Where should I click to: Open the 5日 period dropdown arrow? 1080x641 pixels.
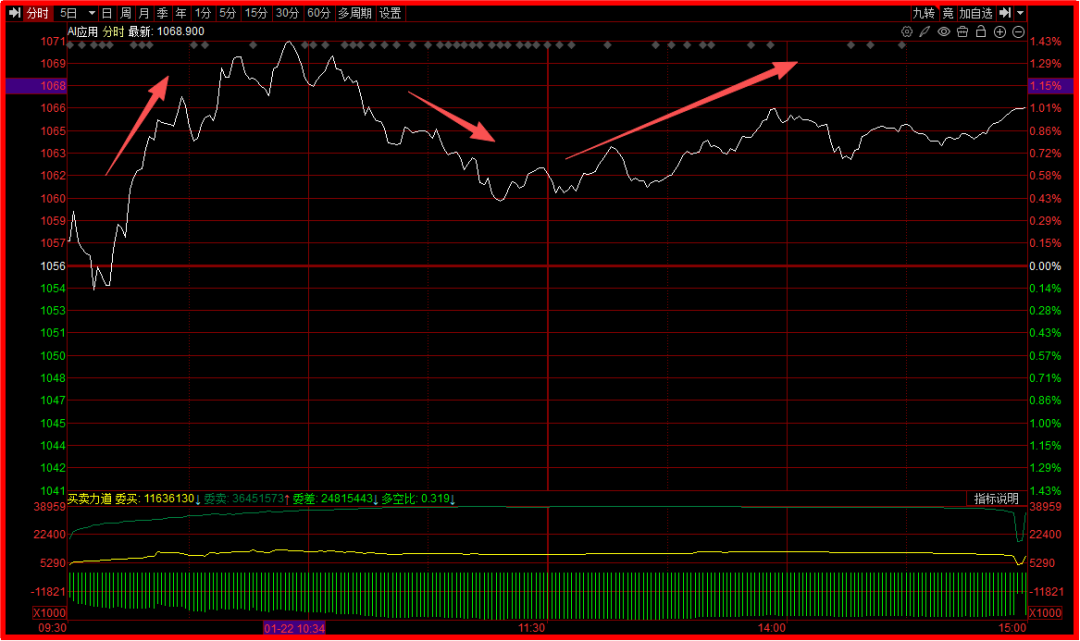click(91, 13)
